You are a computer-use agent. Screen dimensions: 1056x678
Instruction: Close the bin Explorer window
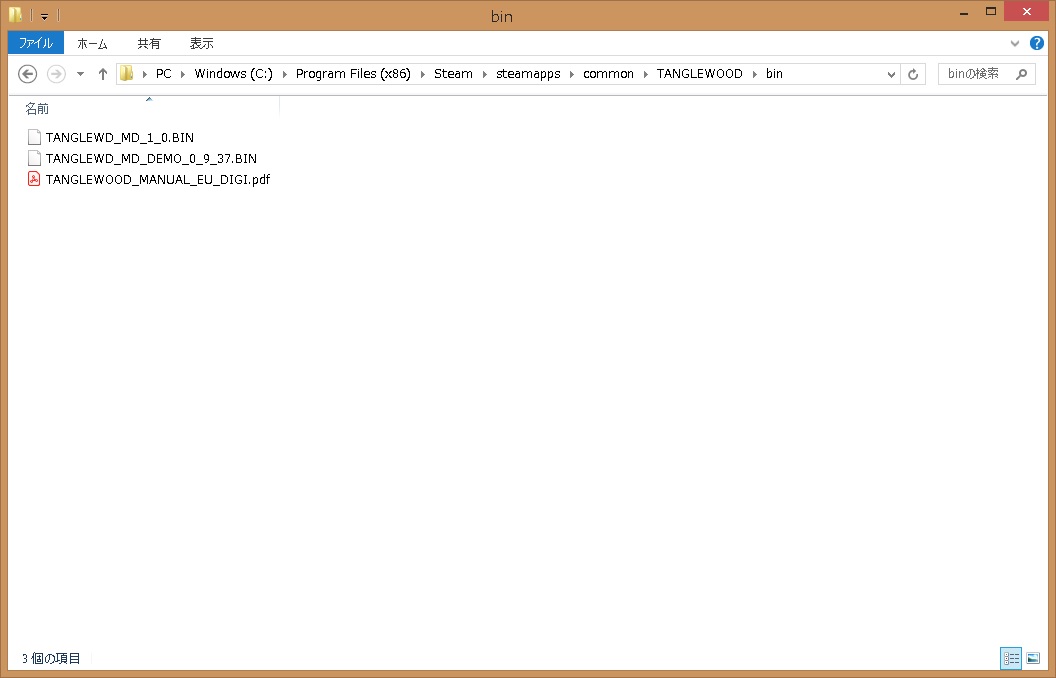click(1026, 11)
